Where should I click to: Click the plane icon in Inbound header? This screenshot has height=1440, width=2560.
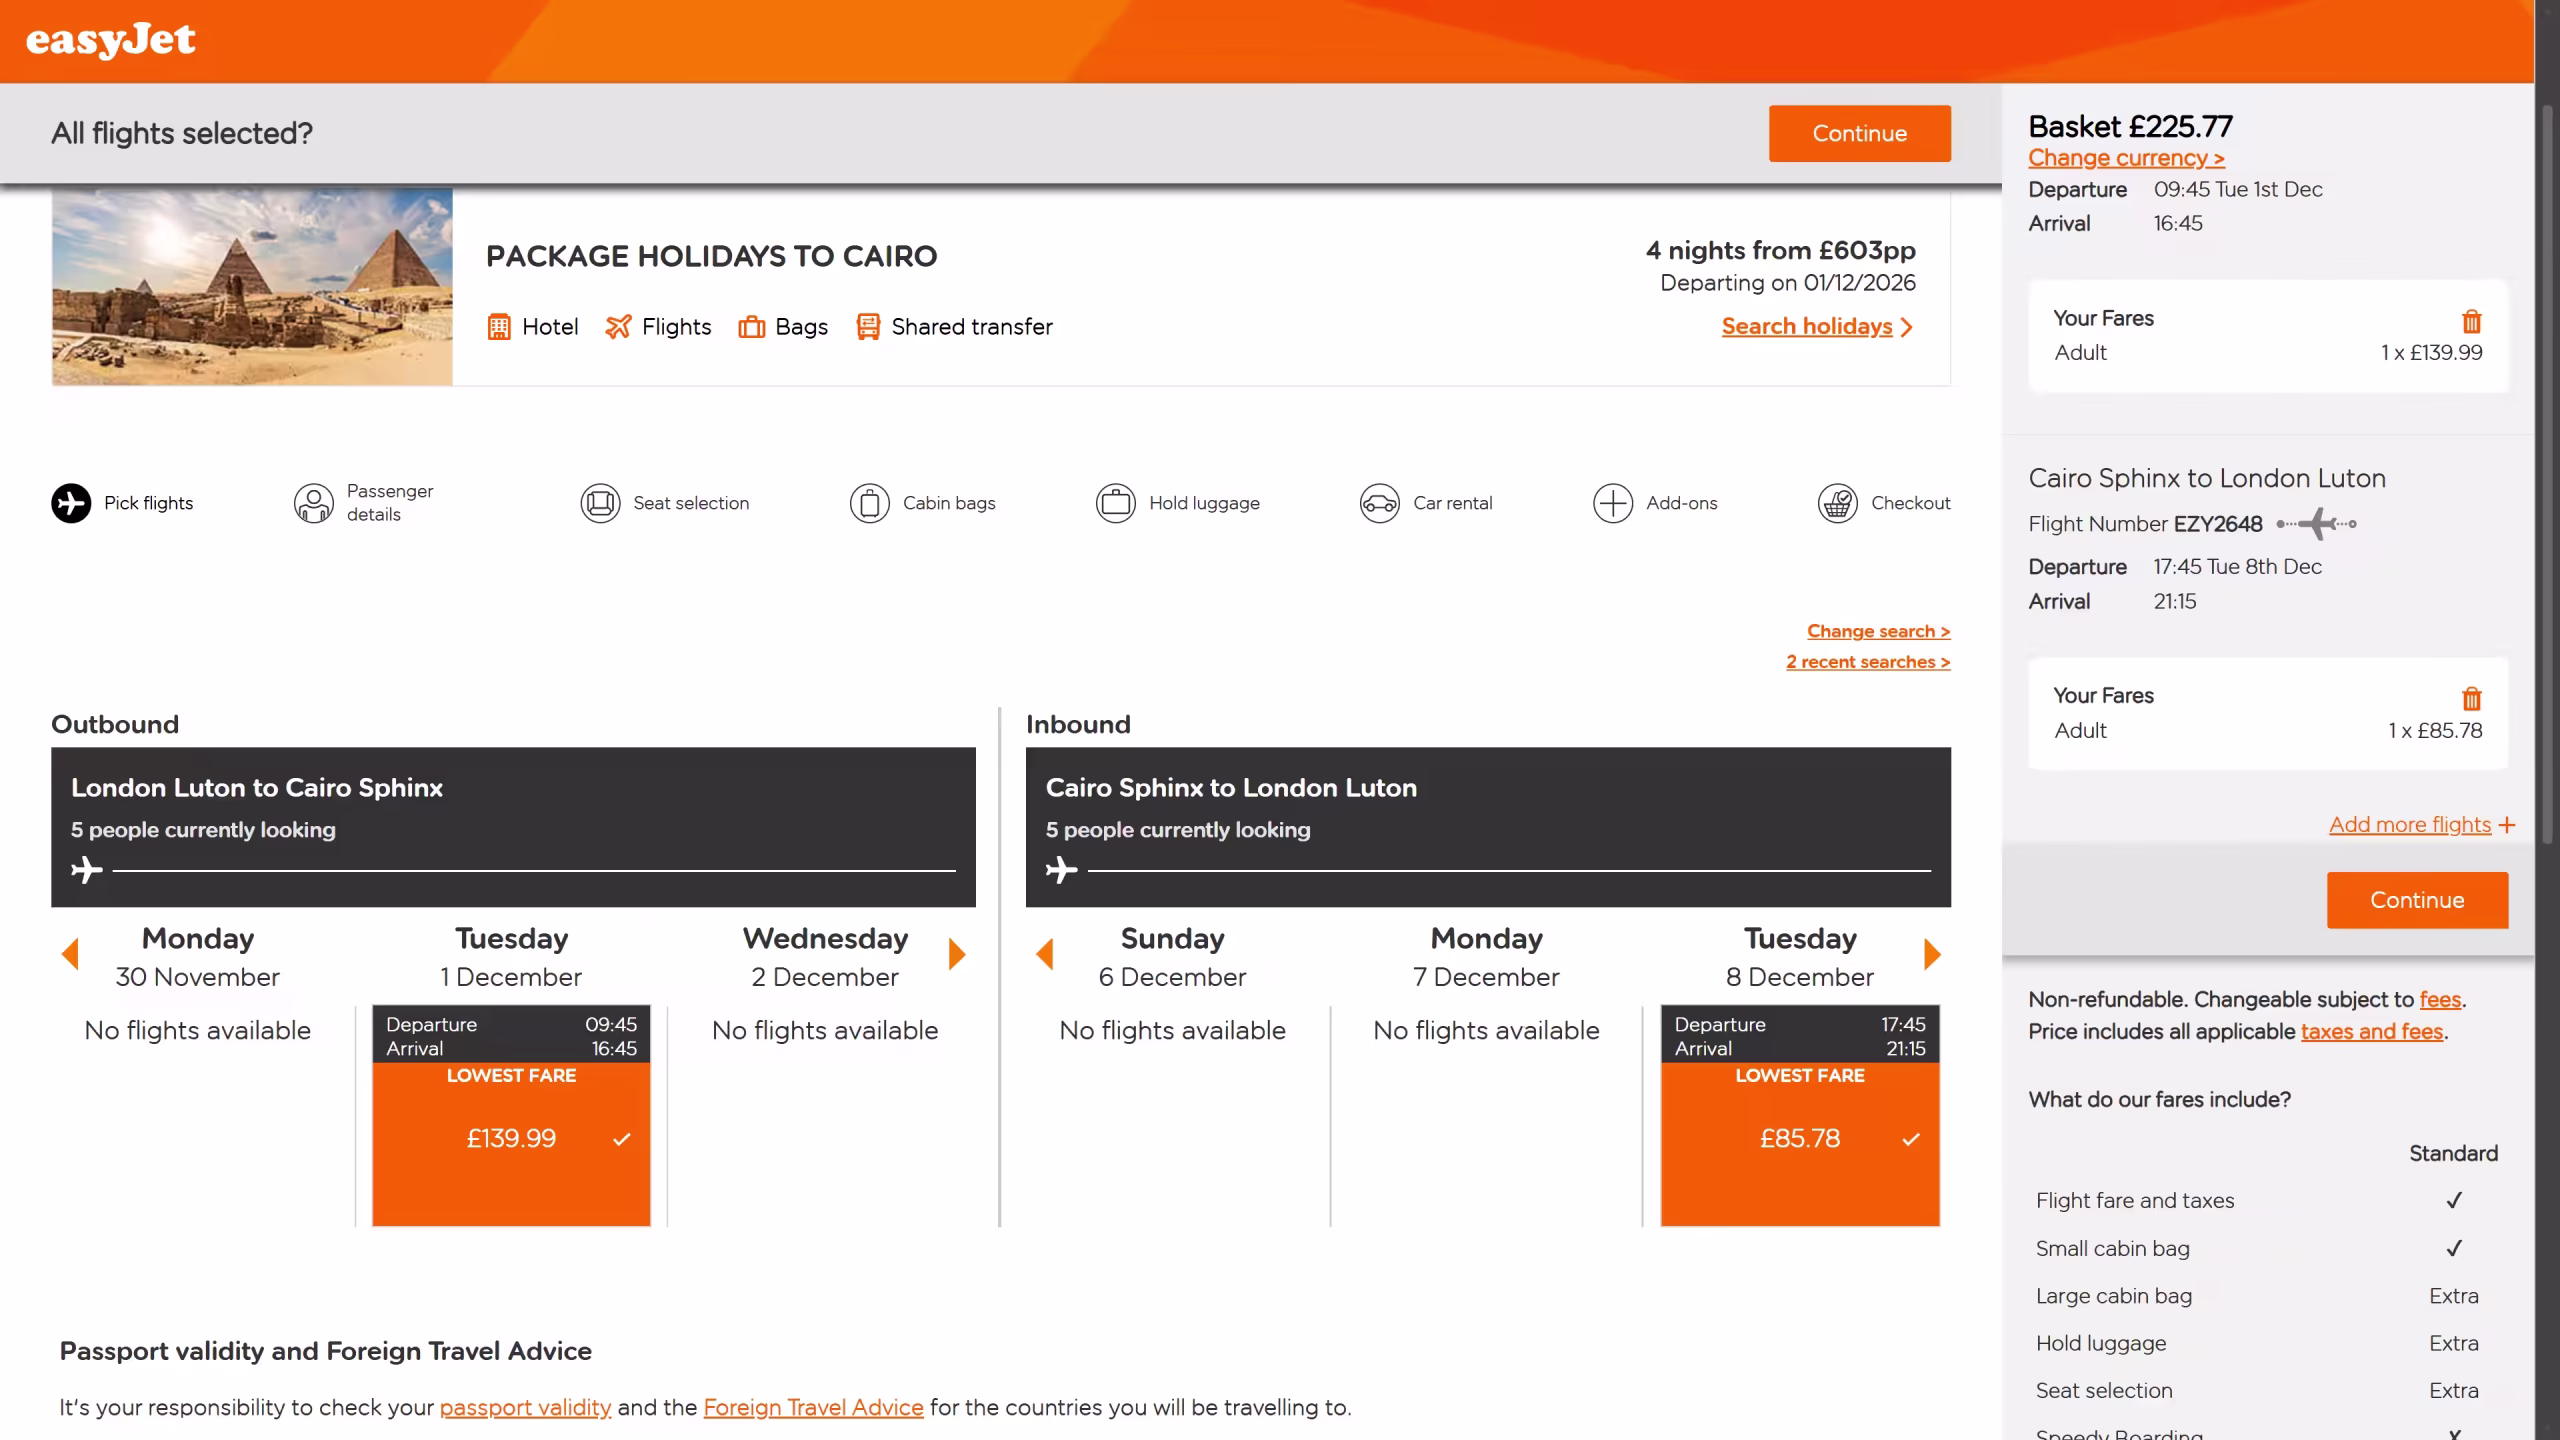coord(1061,870)
